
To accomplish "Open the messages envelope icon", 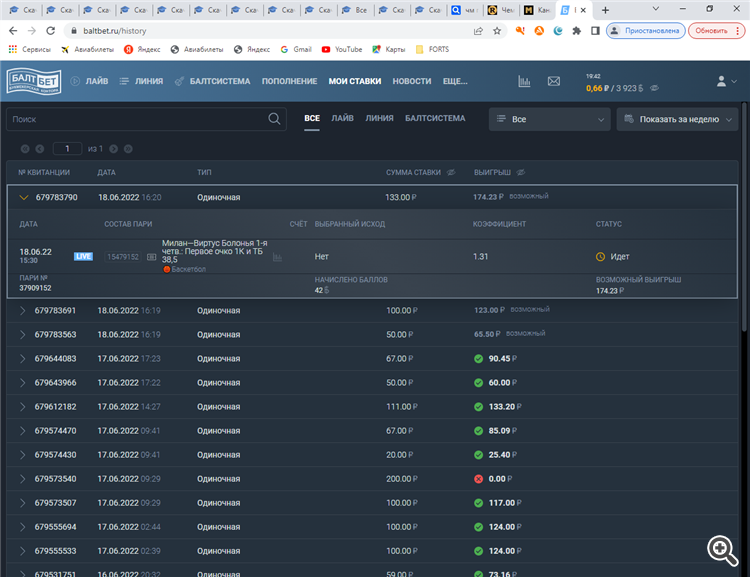I will (553, 81).
